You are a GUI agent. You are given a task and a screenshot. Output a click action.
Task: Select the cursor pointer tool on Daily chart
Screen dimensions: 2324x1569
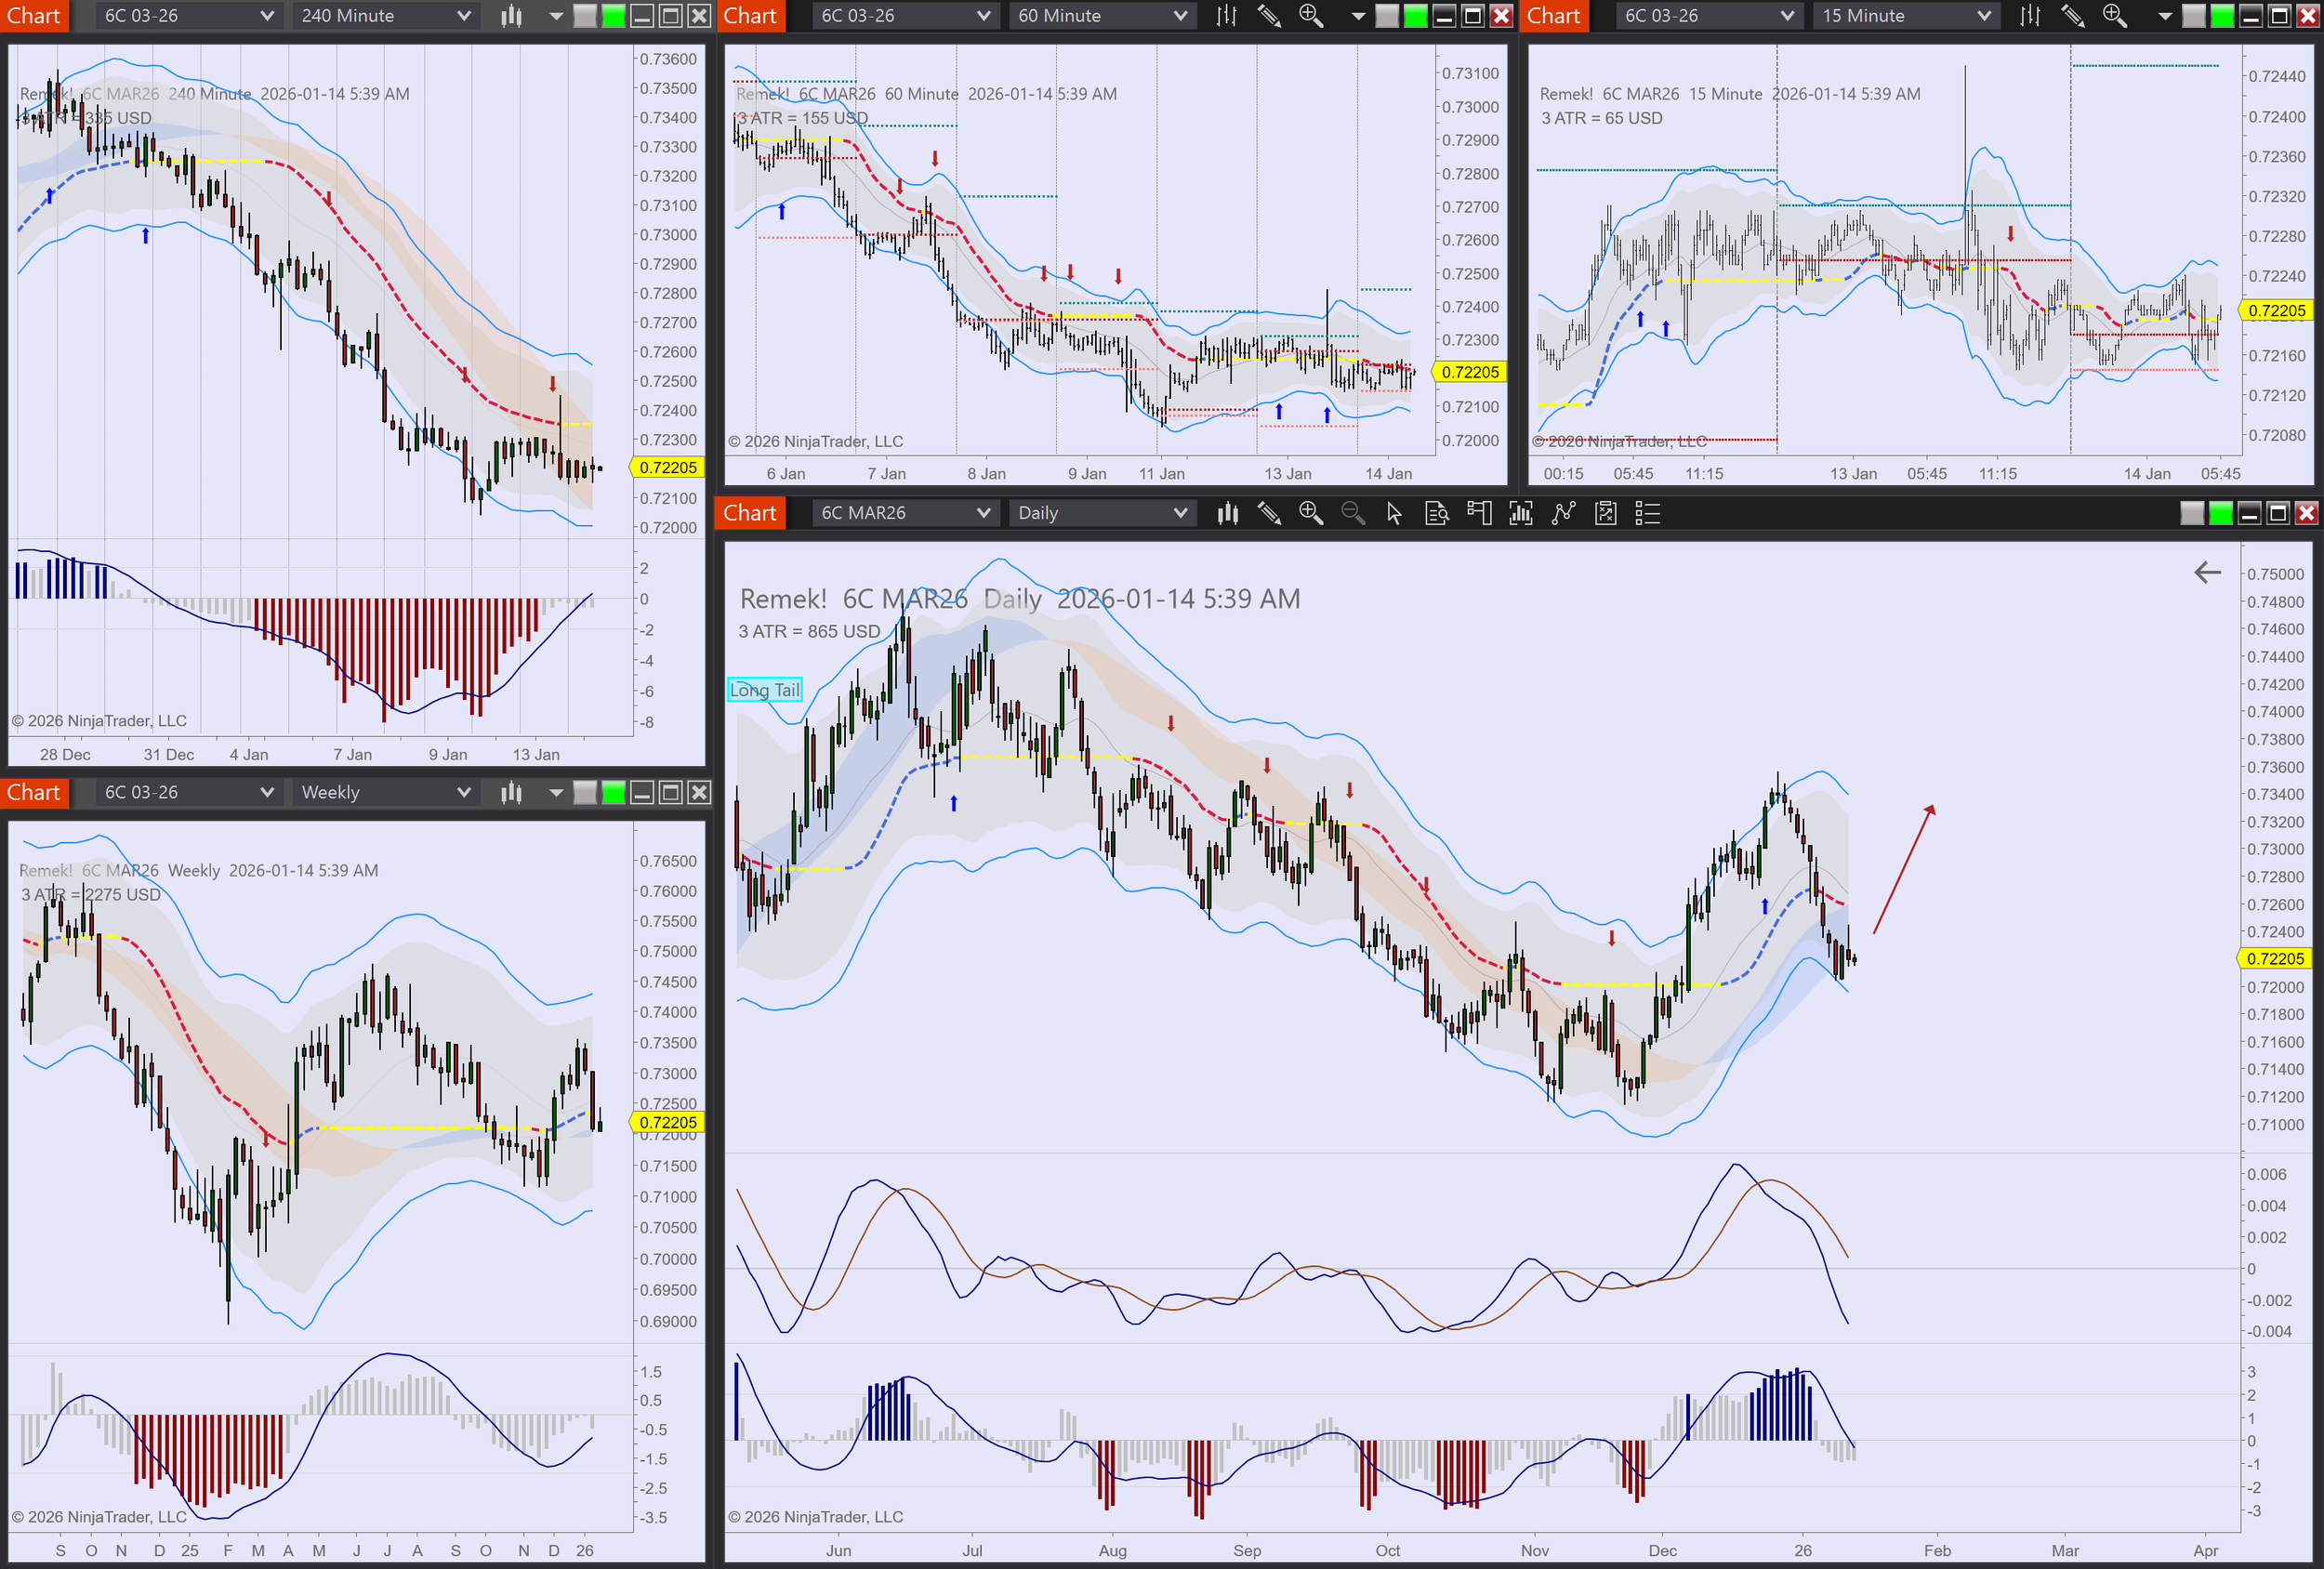tap(1394, 513)
